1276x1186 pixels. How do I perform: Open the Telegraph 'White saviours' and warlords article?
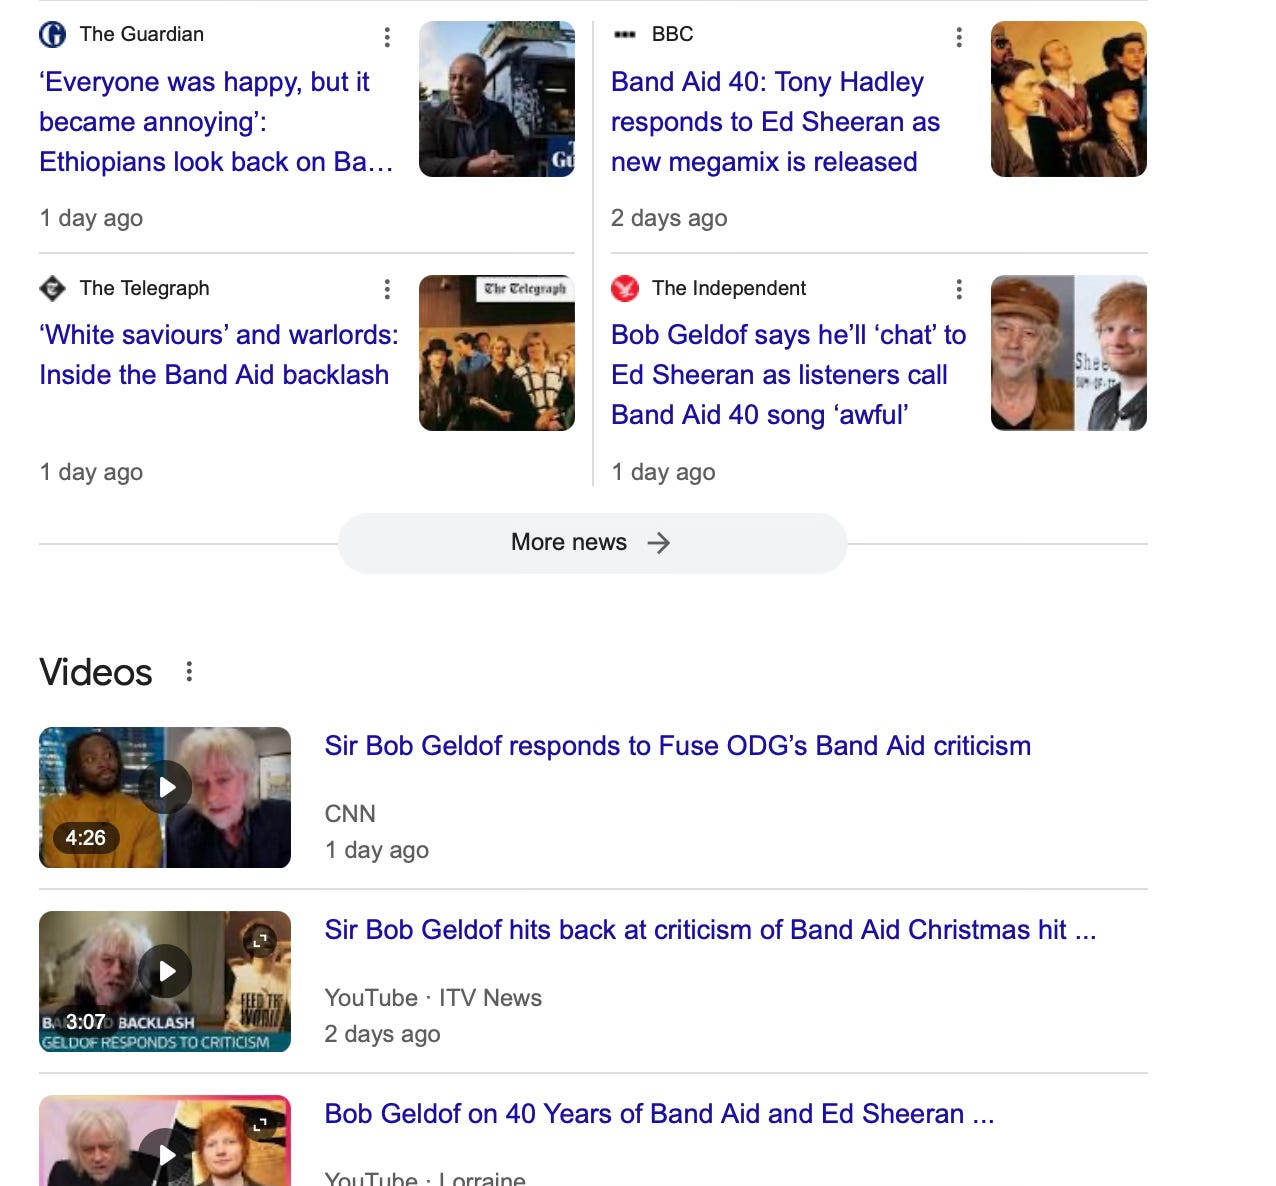218,355
